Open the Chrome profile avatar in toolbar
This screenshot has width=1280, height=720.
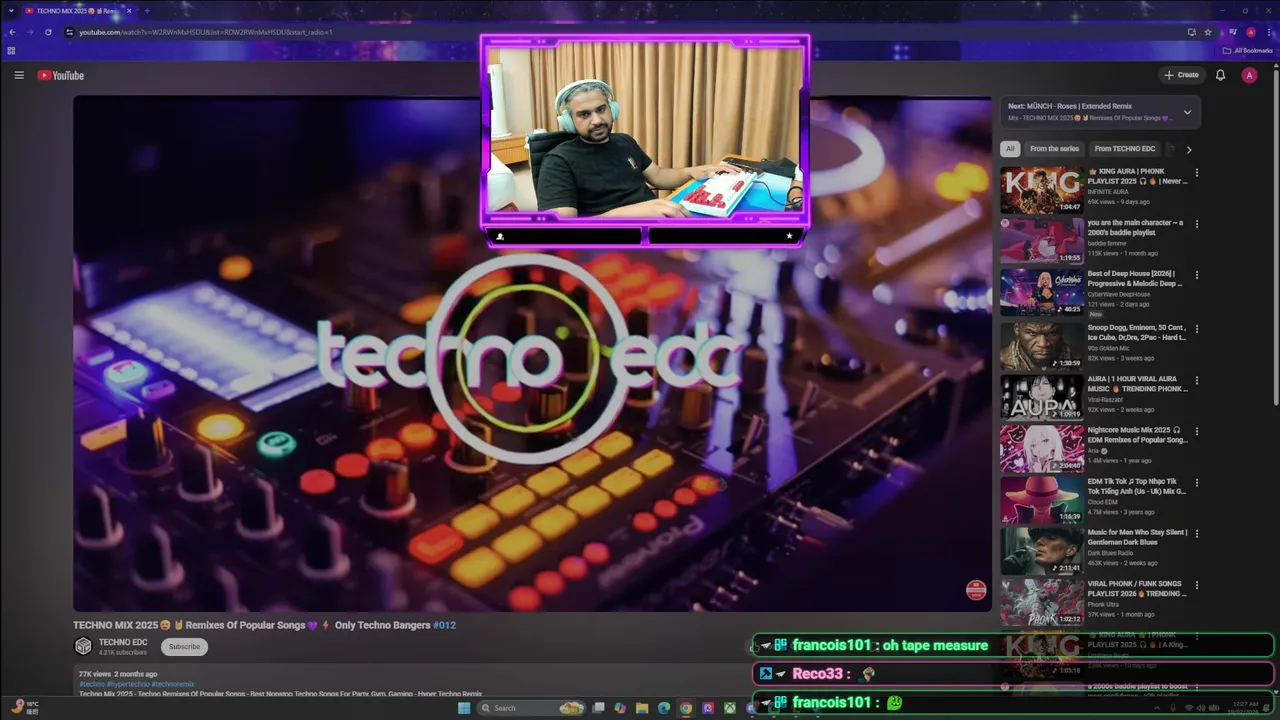1251,32
